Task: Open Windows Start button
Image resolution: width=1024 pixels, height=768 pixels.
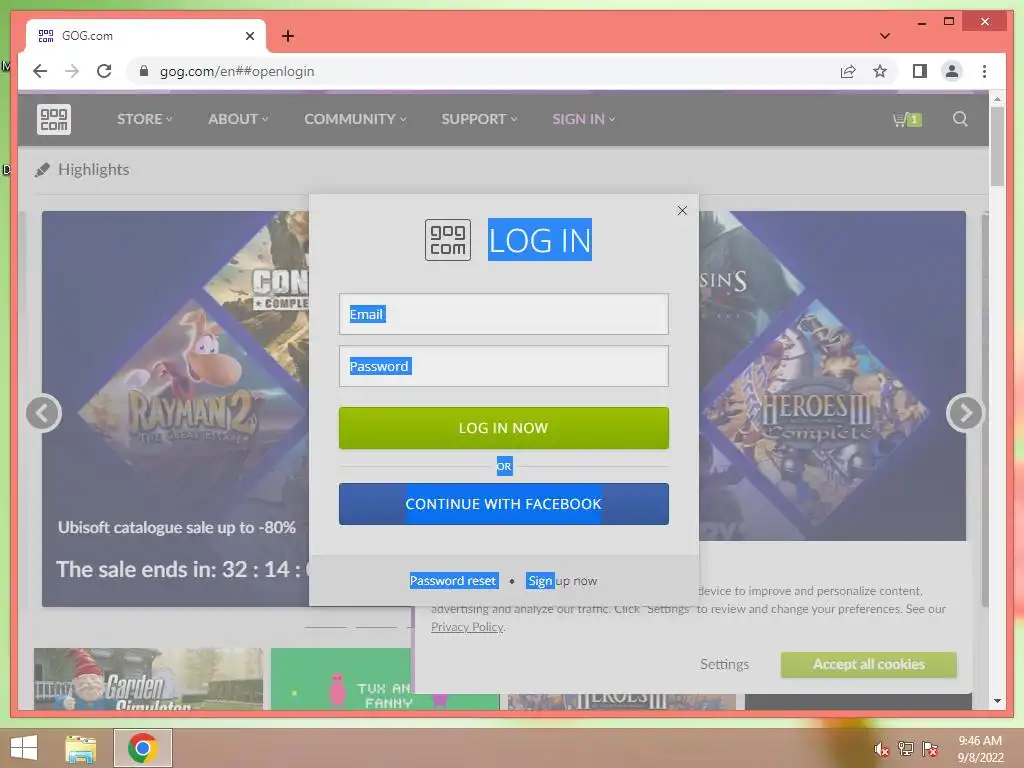Action: tap(24, 748)
